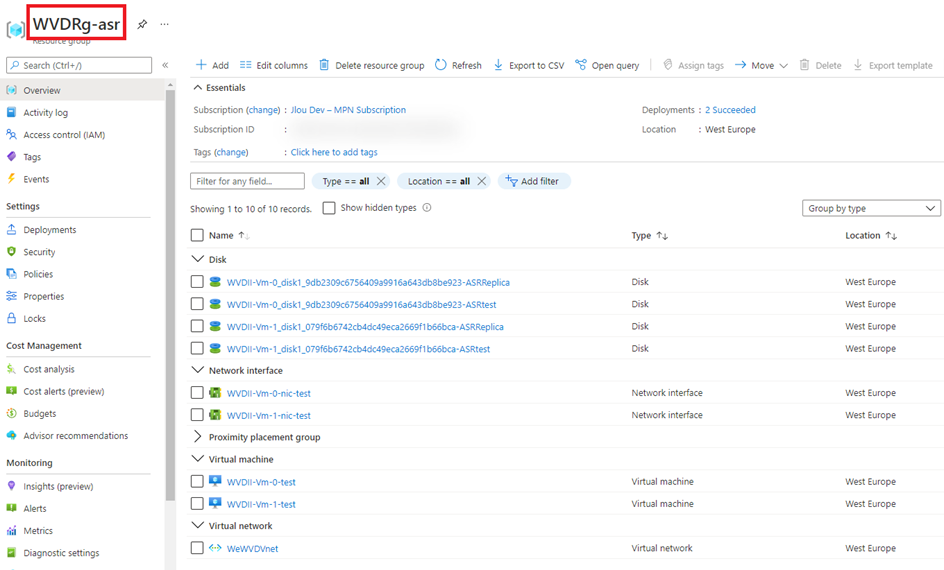944x570 pixels.
Task: Collapse the Essentials section
Action: (197, 87)
